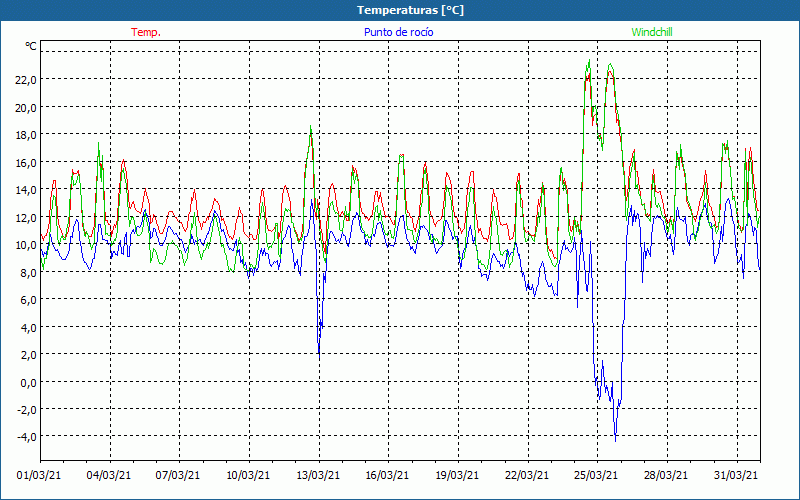Click the red Temp. legend label

tap(146, 32)
